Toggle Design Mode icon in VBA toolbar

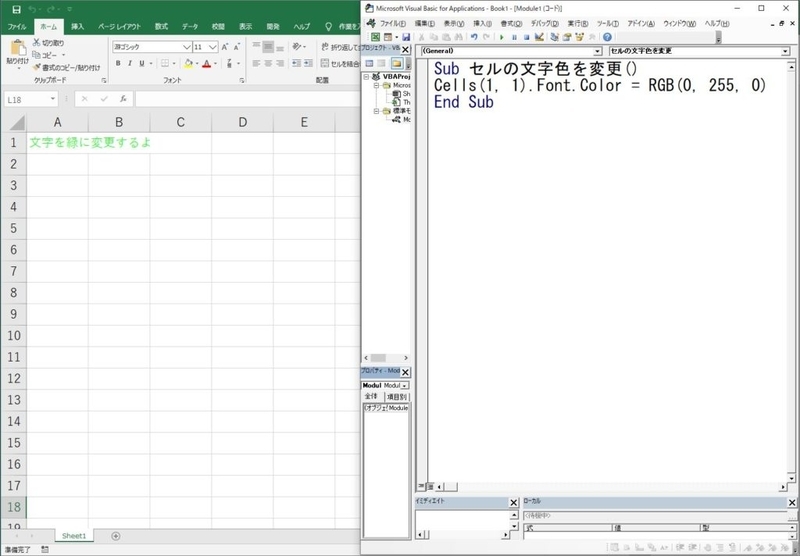click(539, 37)
